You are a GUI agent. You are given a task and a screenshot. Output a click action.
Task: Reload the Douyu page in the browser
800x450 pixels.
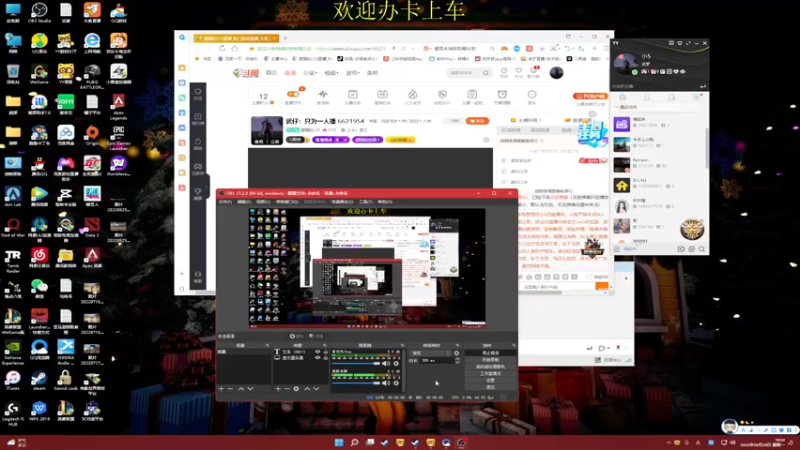point(222,48)
